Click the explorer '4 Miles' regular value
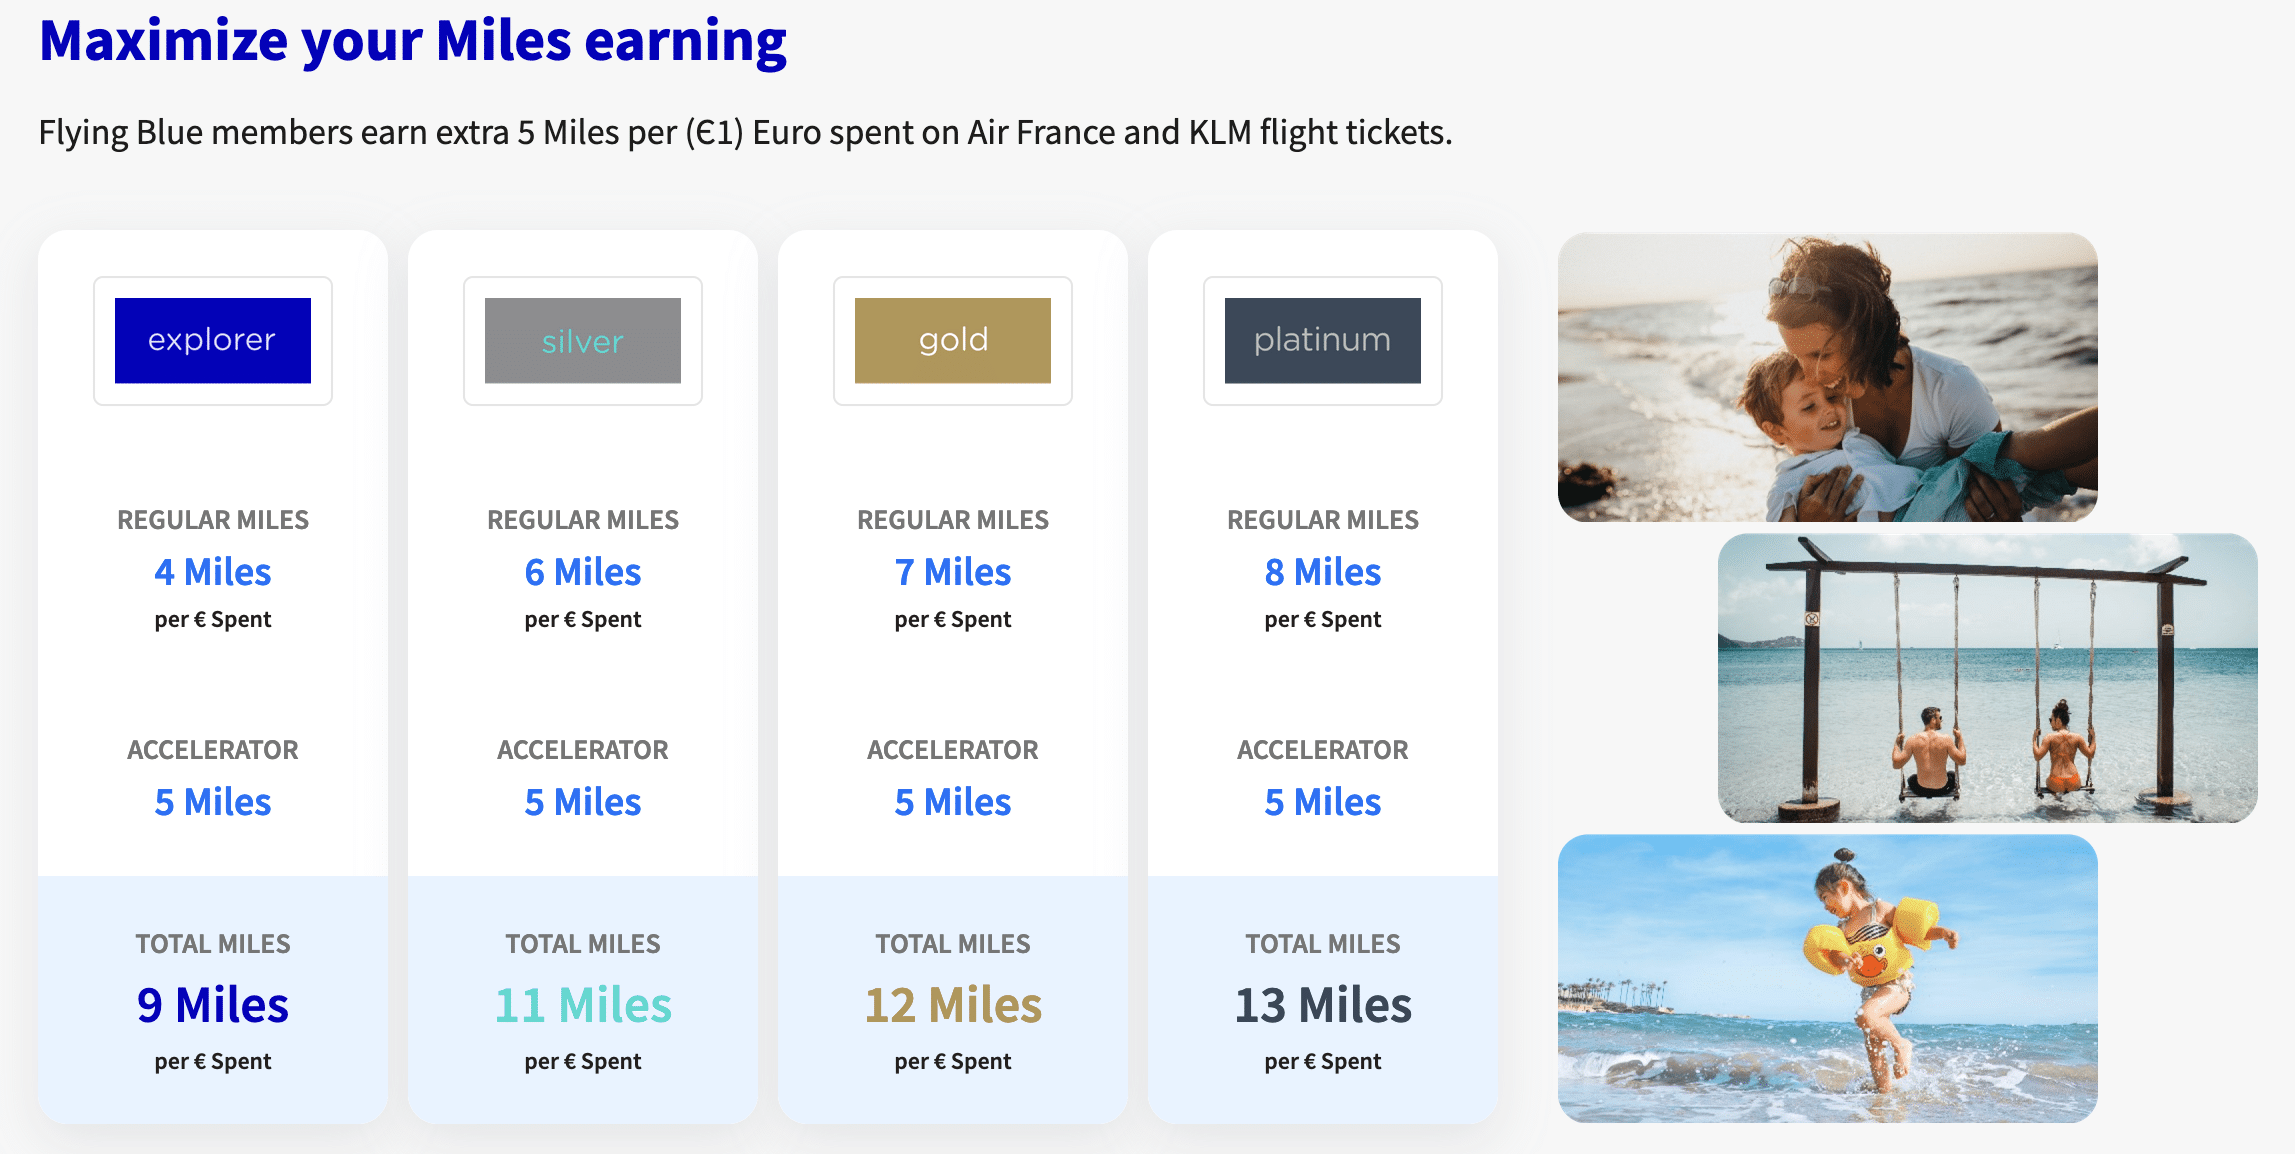The width and height of the screenshot is (2295, 1154). point(213,572)
